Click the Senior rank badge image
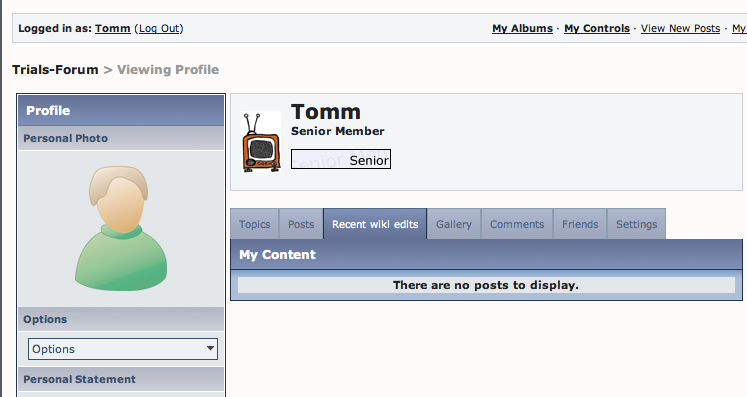This screenshot has height=397, width=747. tap(341, 159)
